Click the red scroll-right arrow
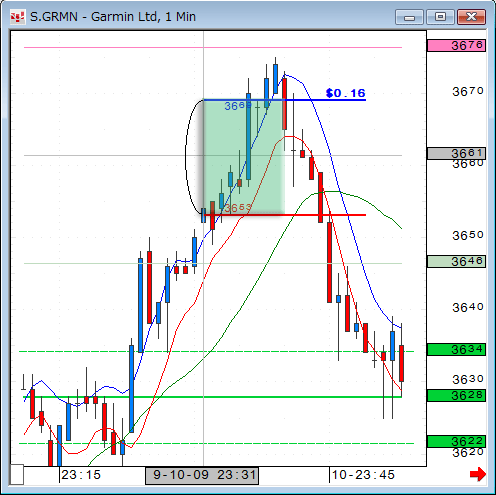 coord(477,474)
